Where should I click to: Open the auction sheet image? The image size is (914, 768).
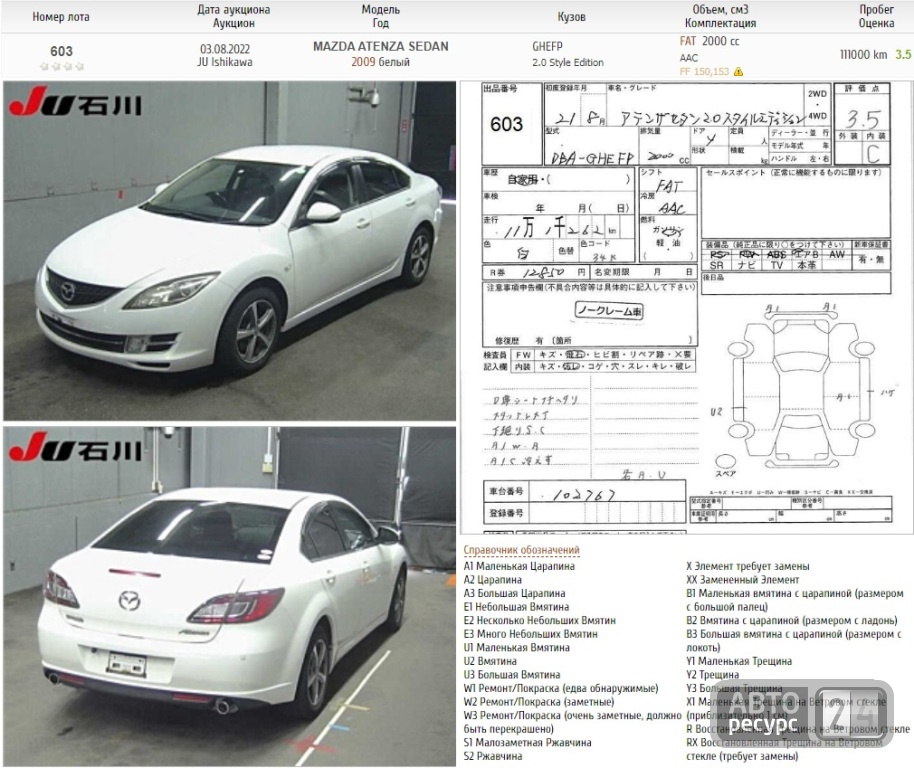coord(687,307)
